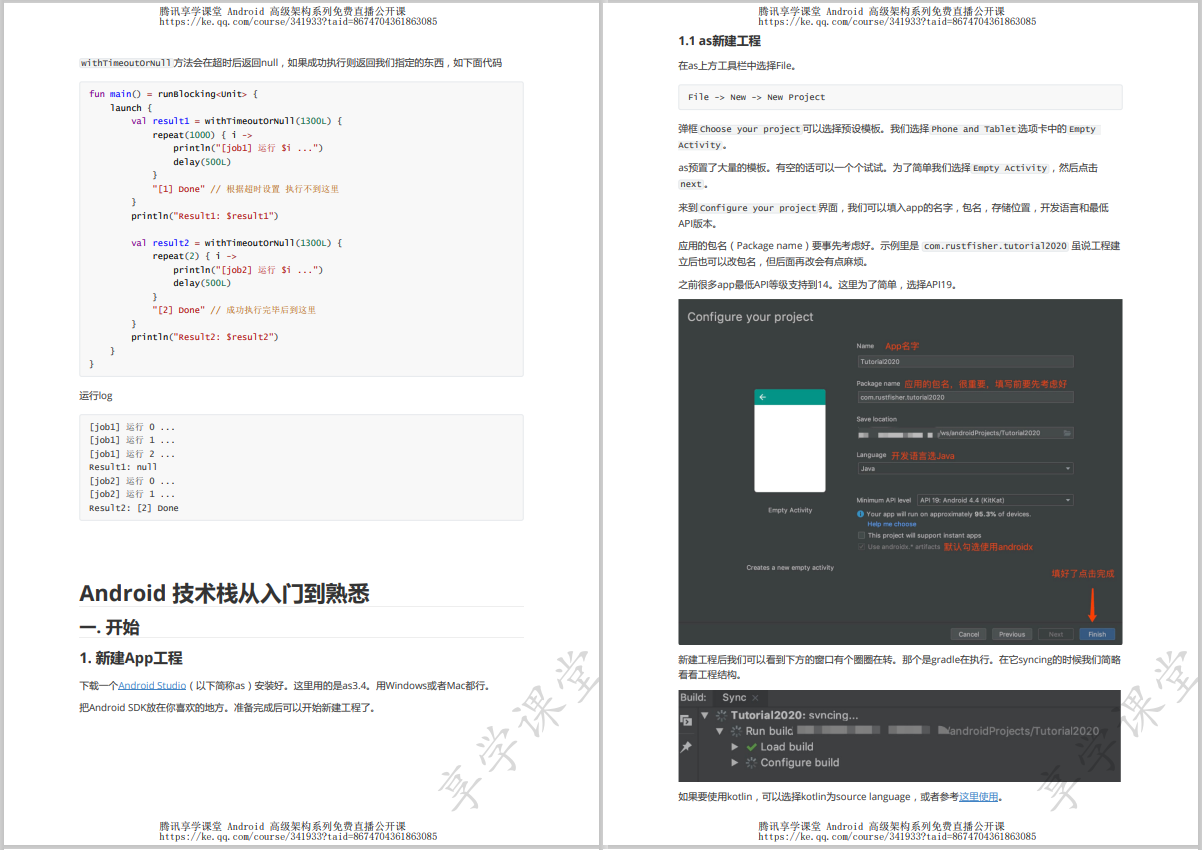Click 'Creates a new empty activity' text
This screenshot has width=1202, height=850.
pos(790,568)
